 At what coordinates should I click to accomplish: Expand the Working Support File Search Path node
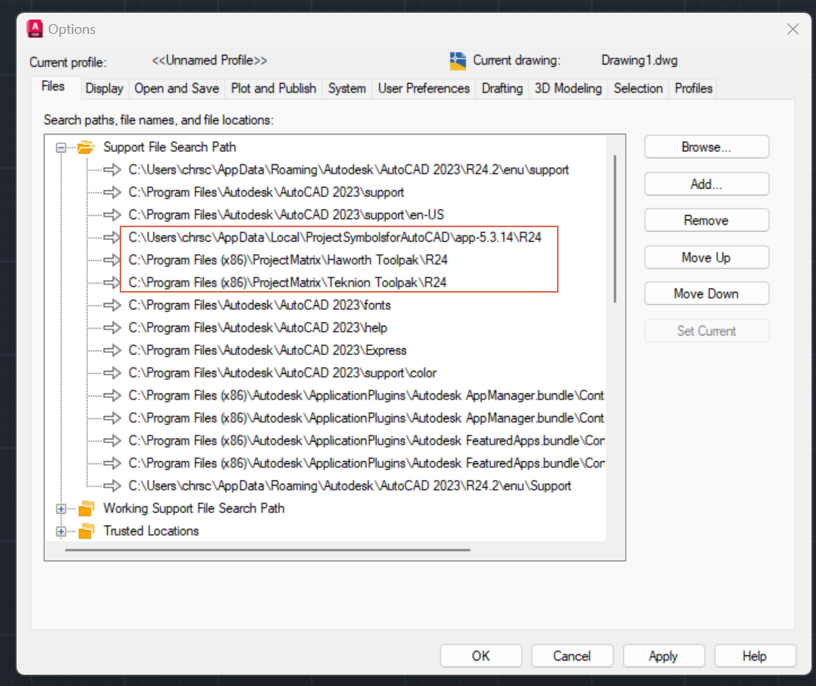point(61,509)
